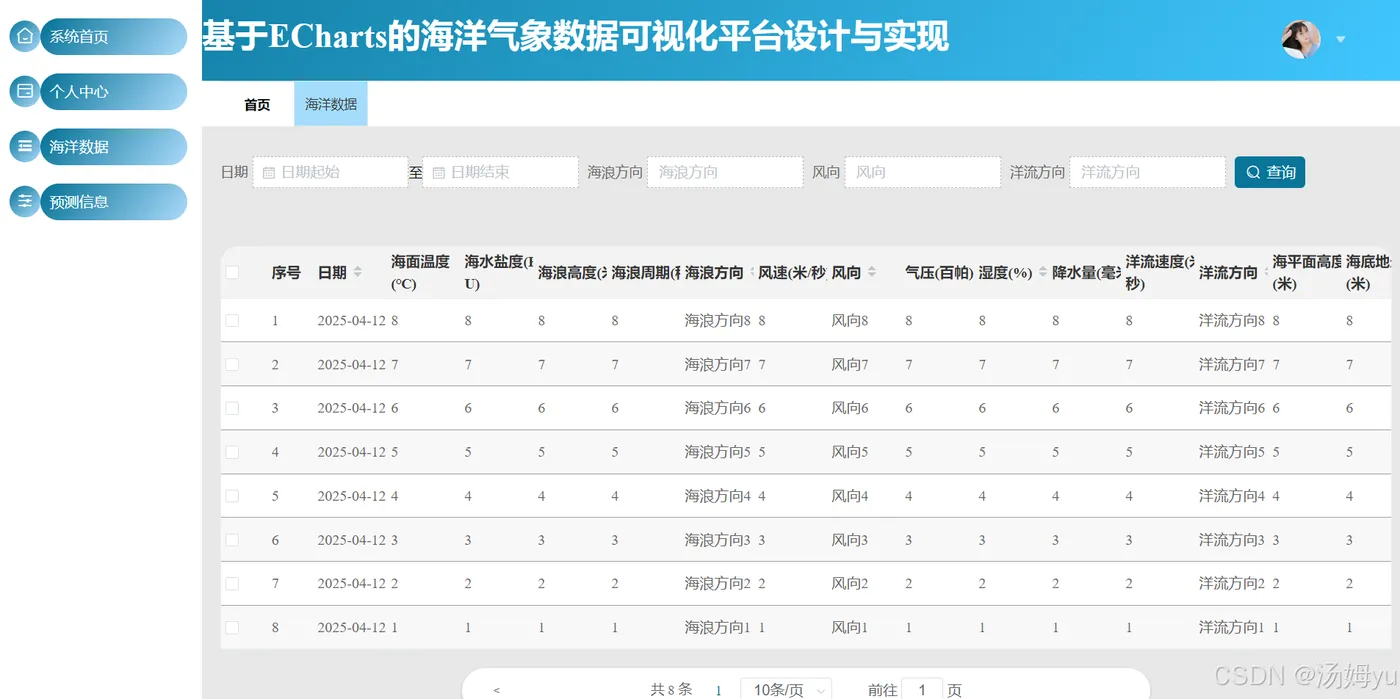
Task: Open the 海洋数据 sidebar menu
Action: [113, 146]
